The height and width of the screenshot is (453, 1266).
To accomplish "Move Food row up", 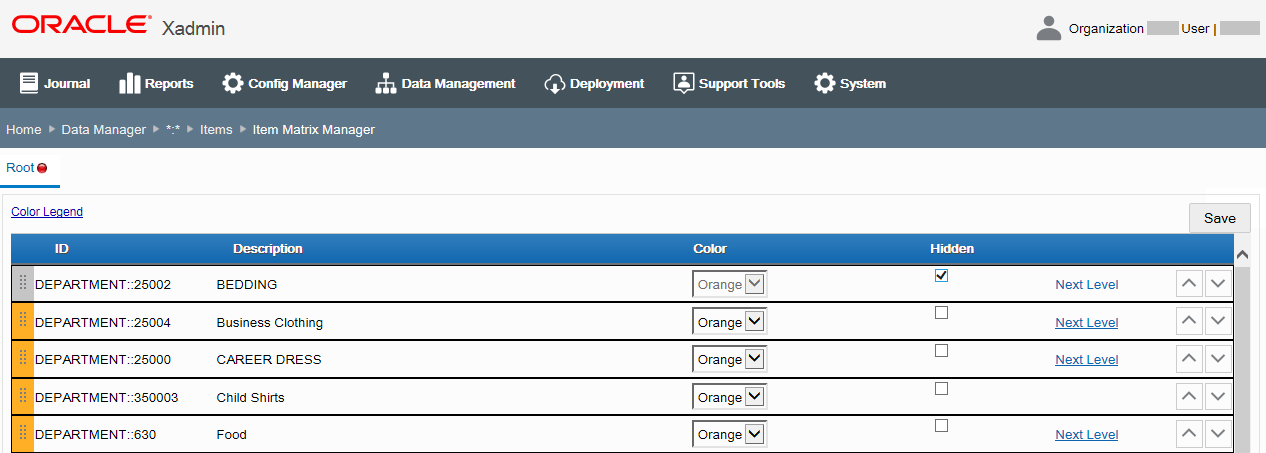I will [x=1189, y=434].
